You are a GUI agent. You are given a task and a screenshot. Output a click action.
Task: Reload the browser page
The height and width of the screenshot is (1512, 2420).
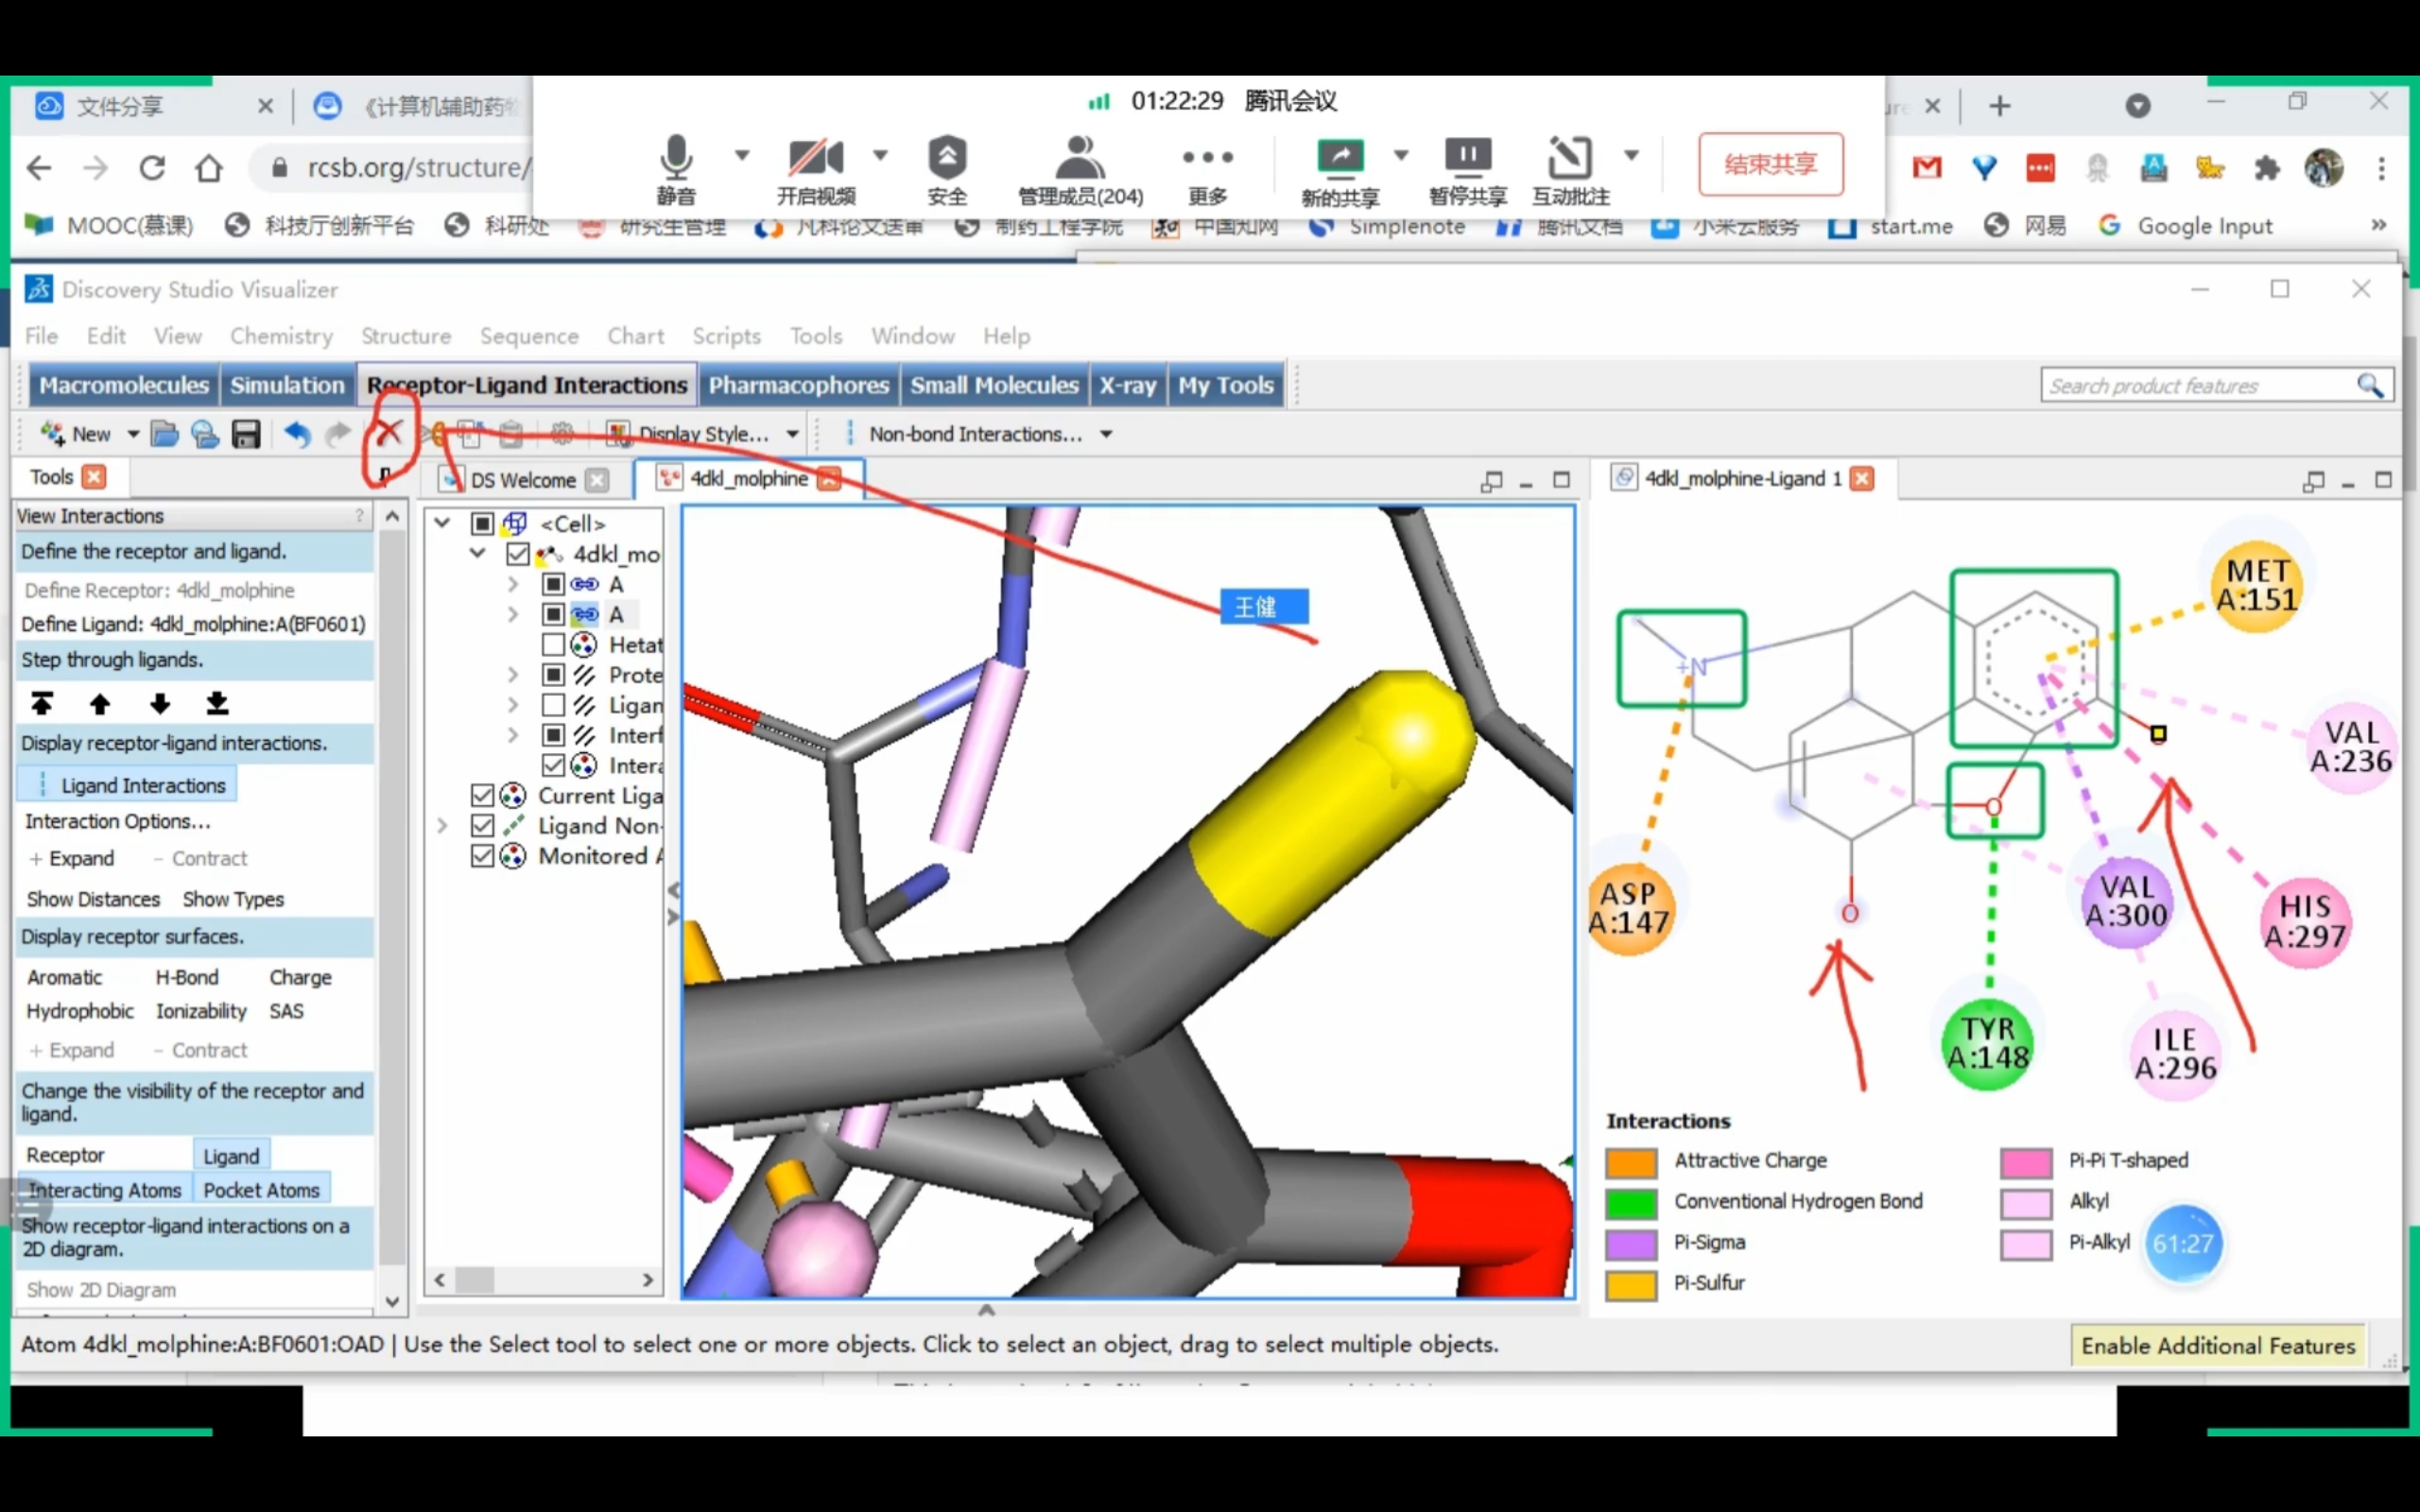[152, 167]
